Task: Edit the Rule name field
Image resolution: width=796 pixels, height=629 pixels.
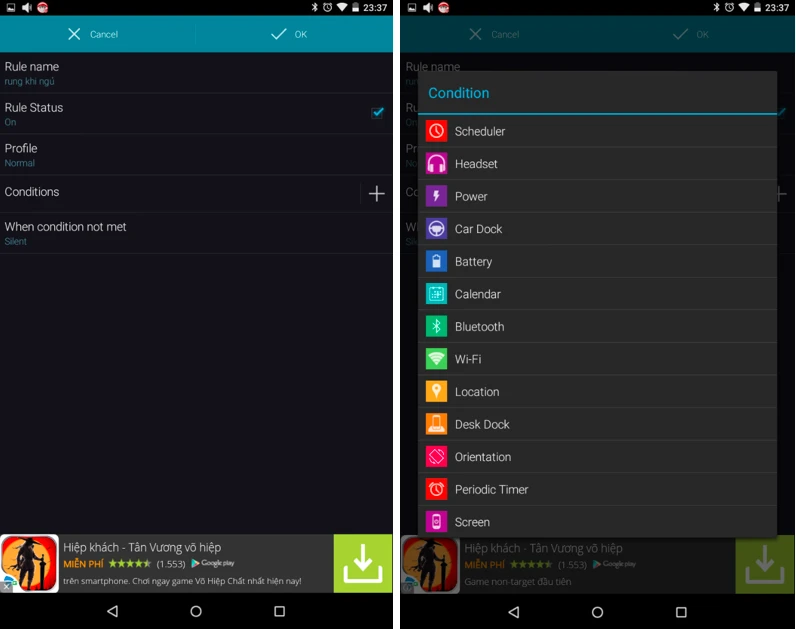Action: tap(196, 73)
